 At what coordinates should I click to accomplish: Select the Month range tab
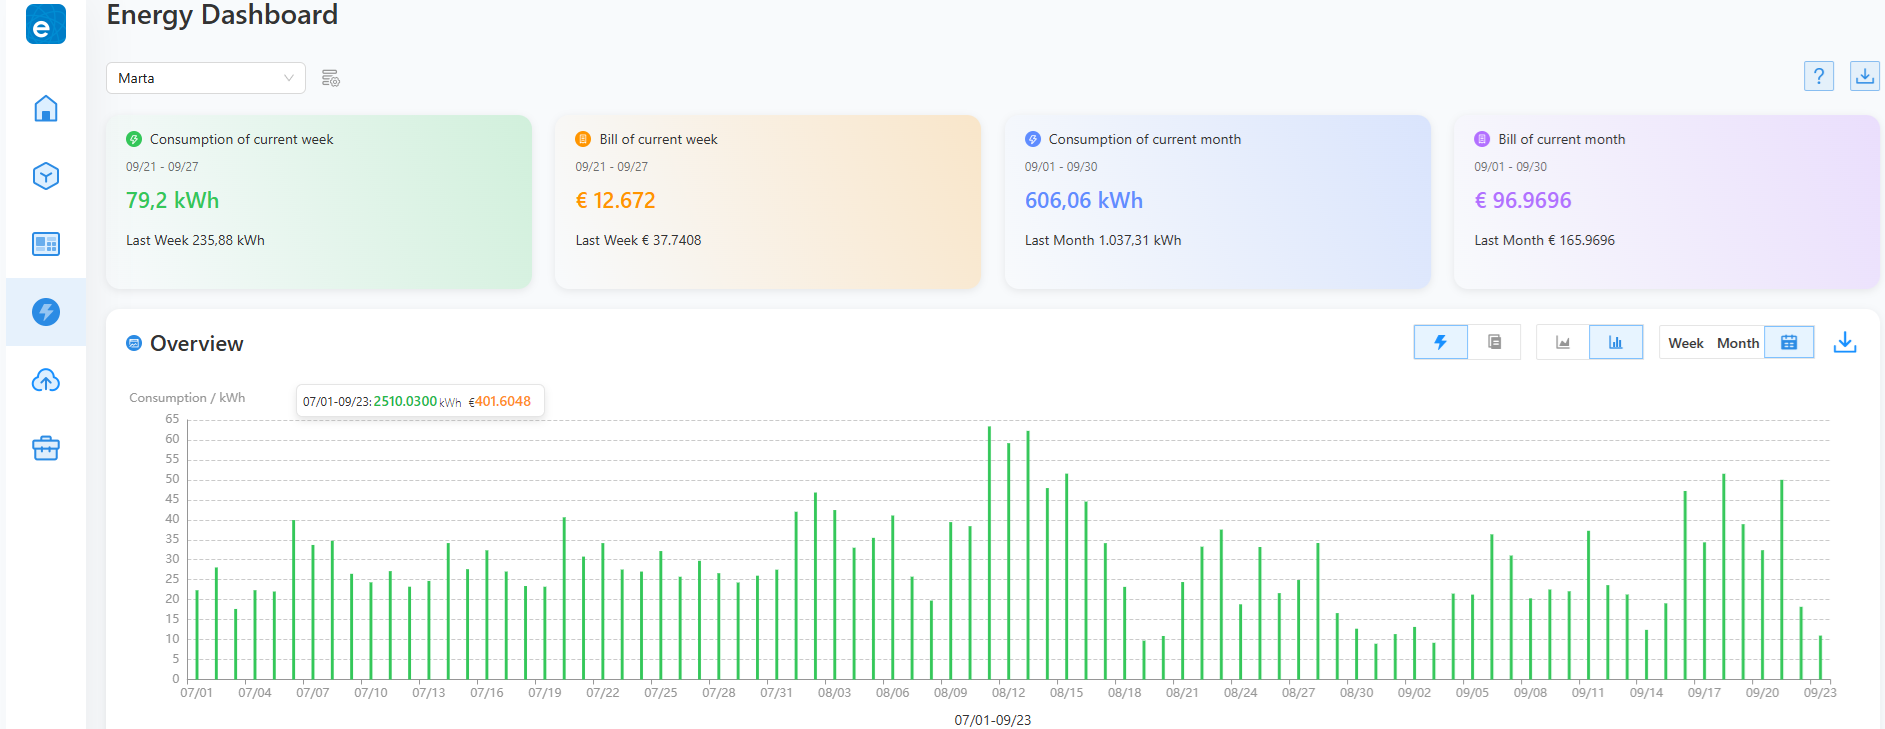point(1738,343)
